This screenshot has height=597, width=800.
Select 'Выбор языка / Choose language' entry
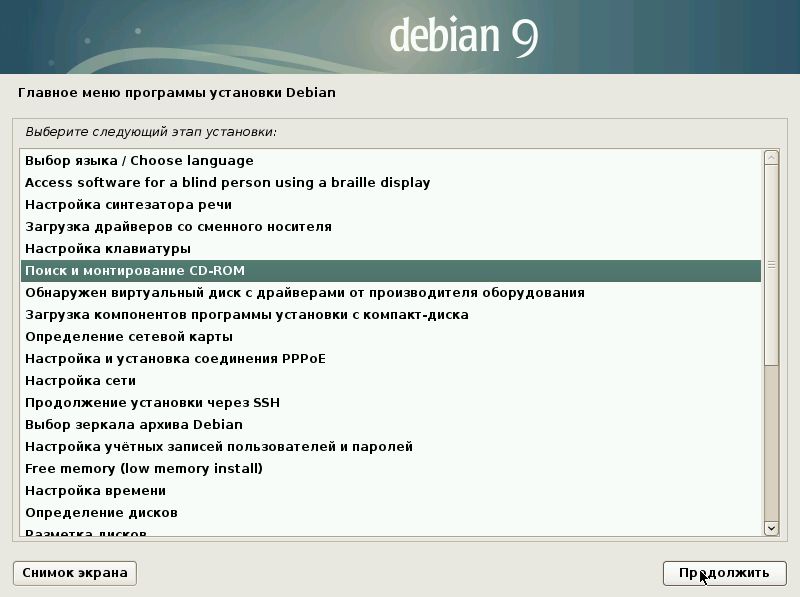(x=391, y=161)
